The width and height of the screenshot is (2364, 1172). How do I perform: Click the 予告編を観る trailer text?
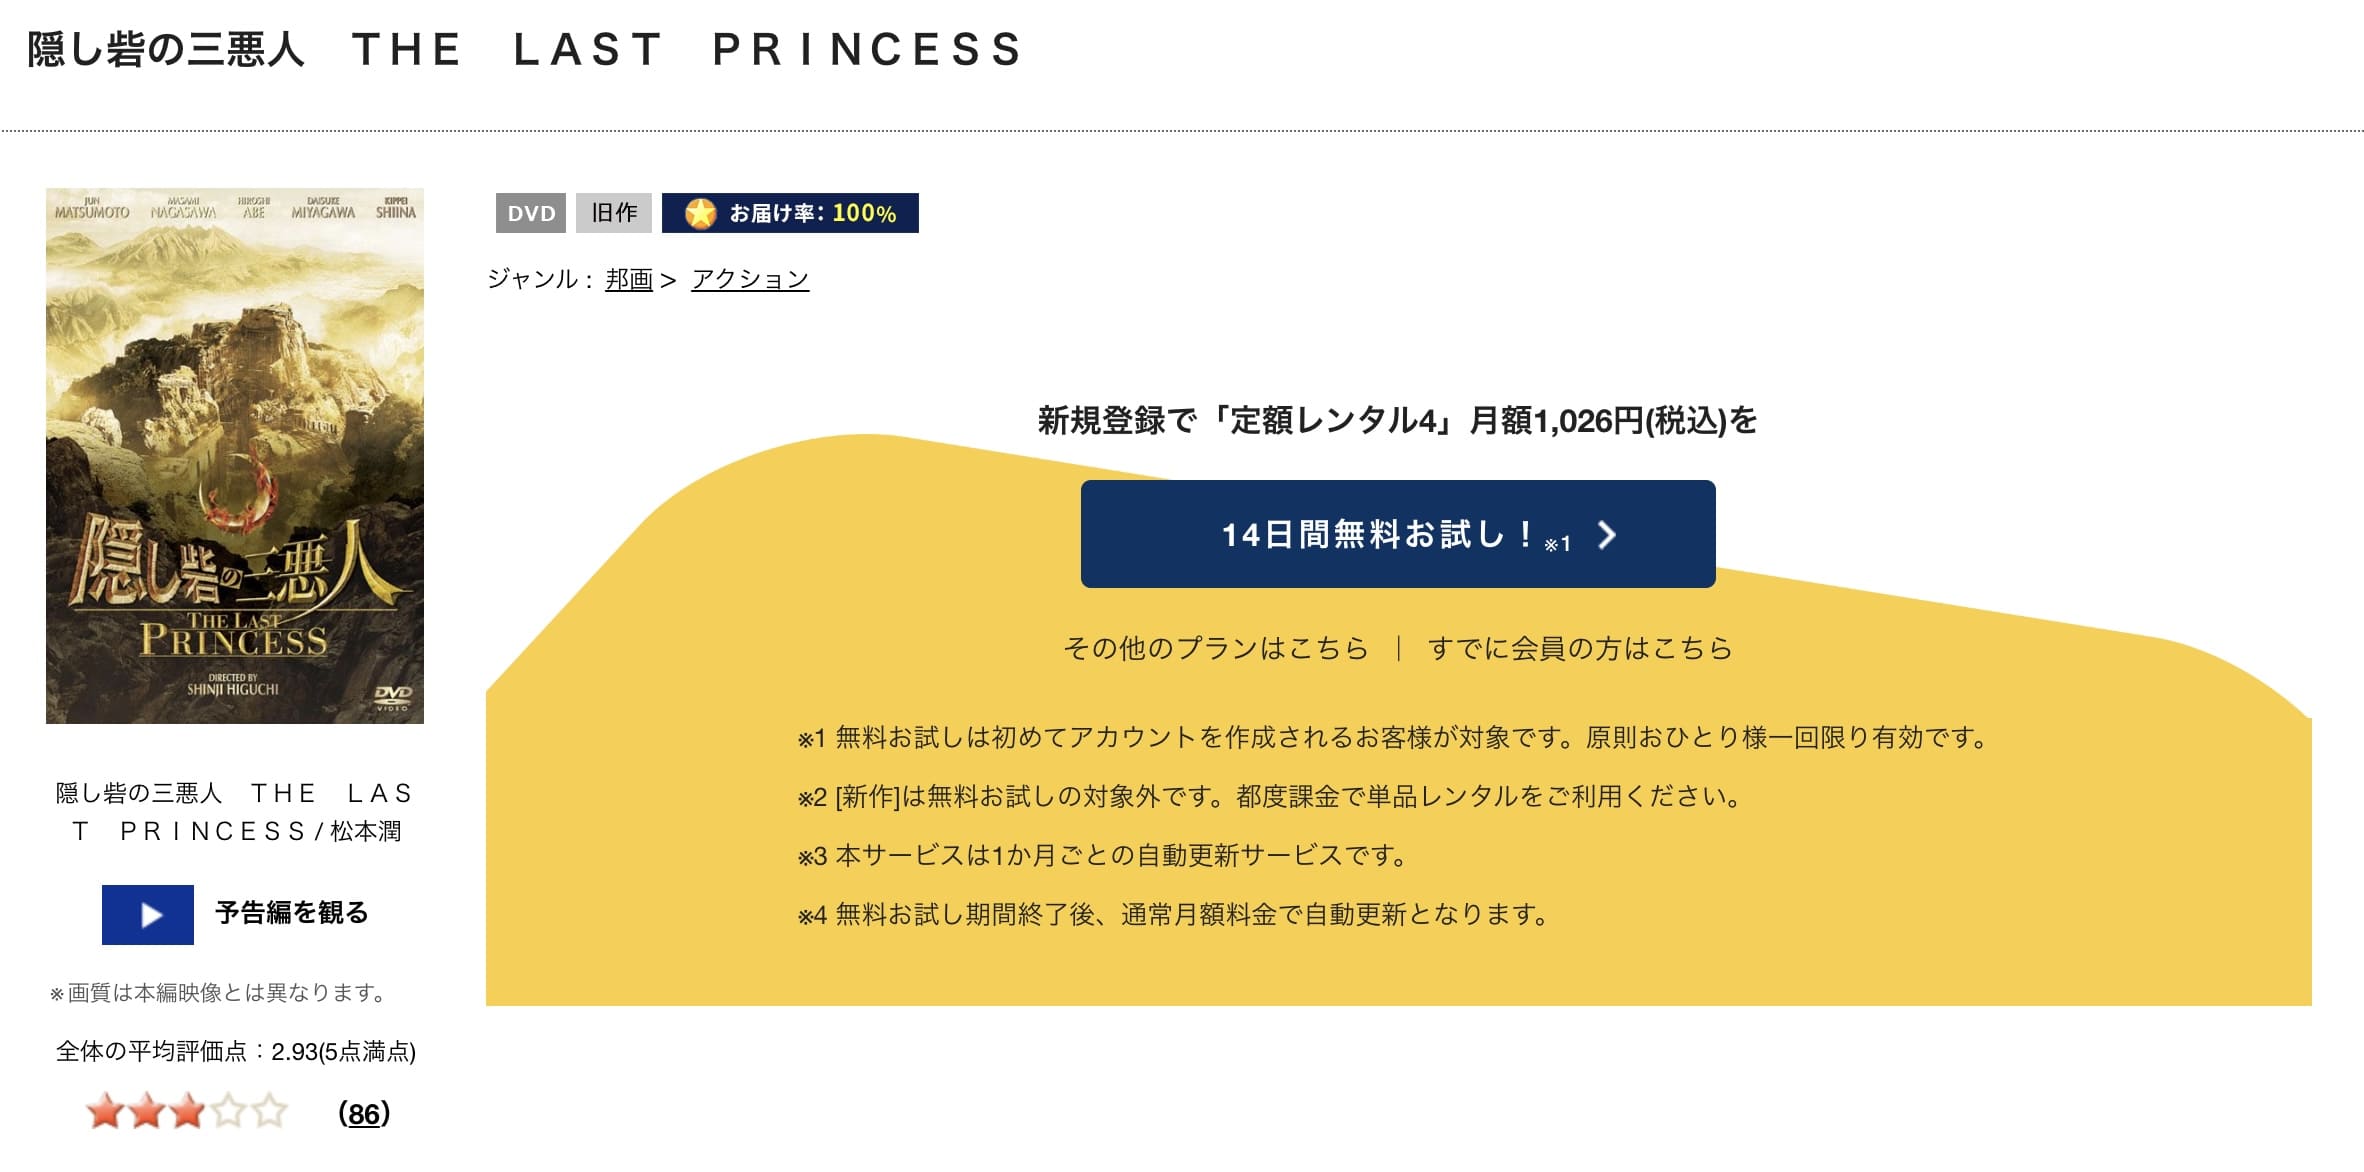292,912
